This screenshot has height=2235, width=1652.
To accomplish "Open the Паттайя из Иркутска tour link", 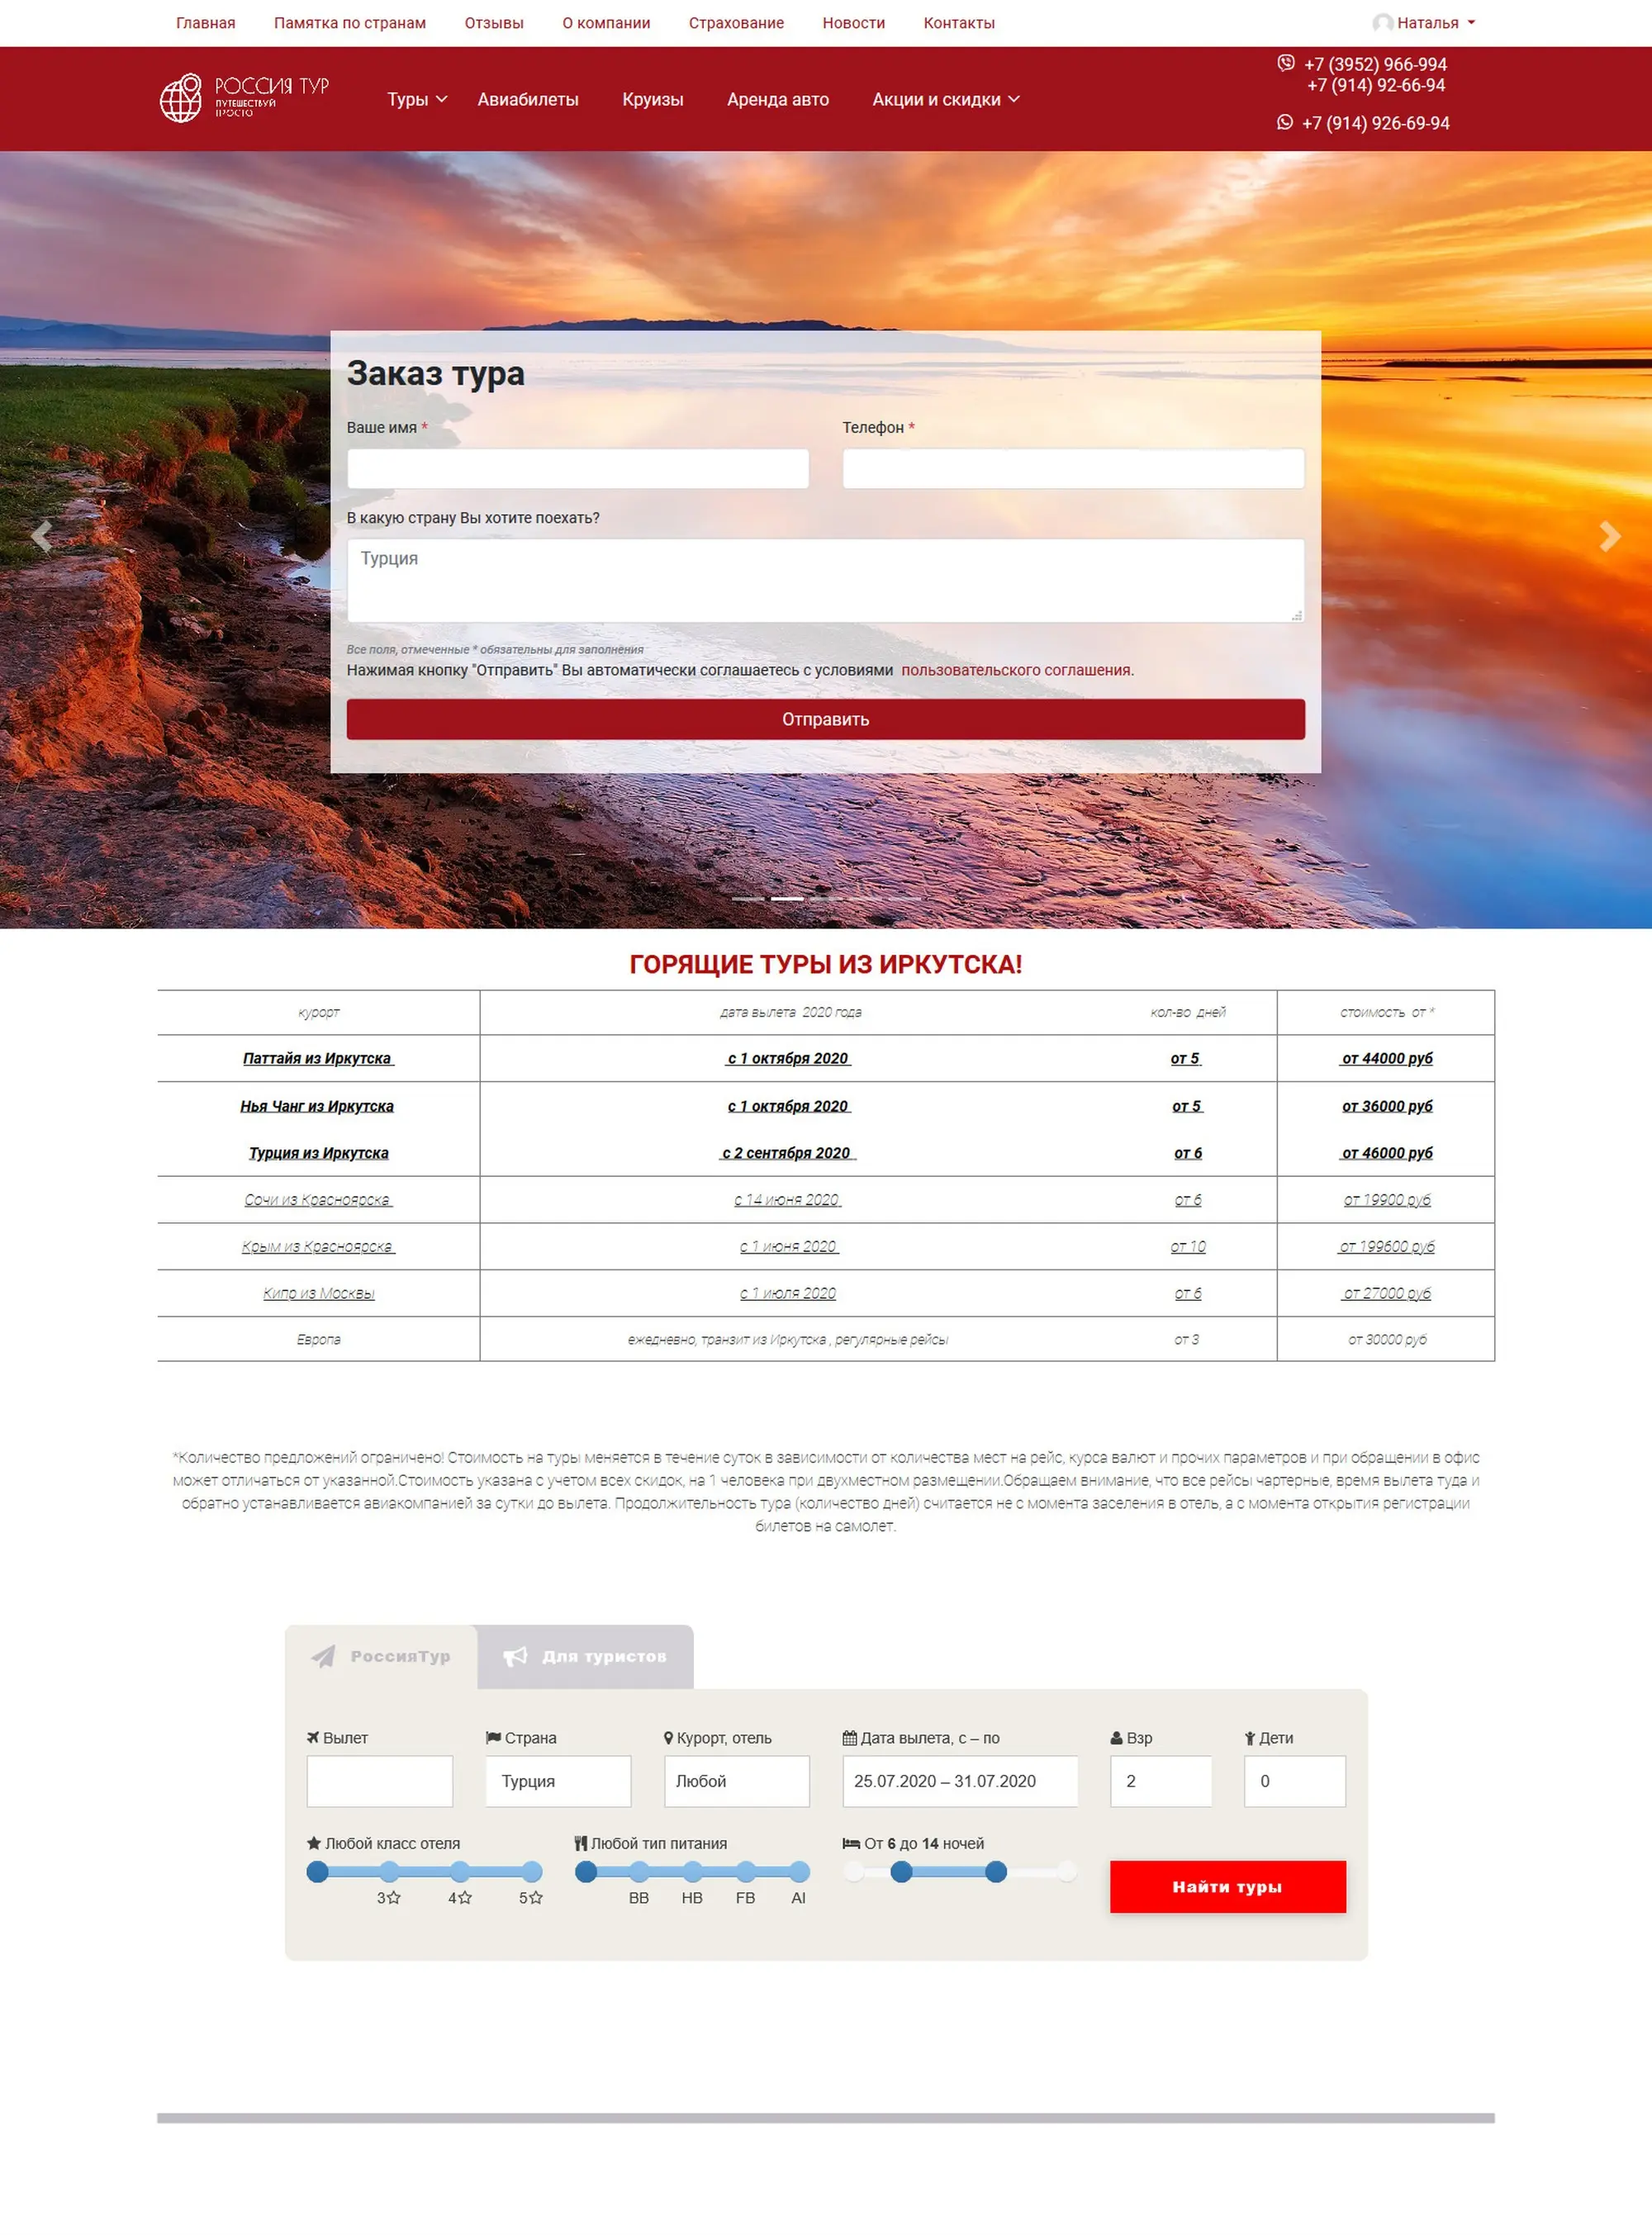I will (x=317, y=1058).
